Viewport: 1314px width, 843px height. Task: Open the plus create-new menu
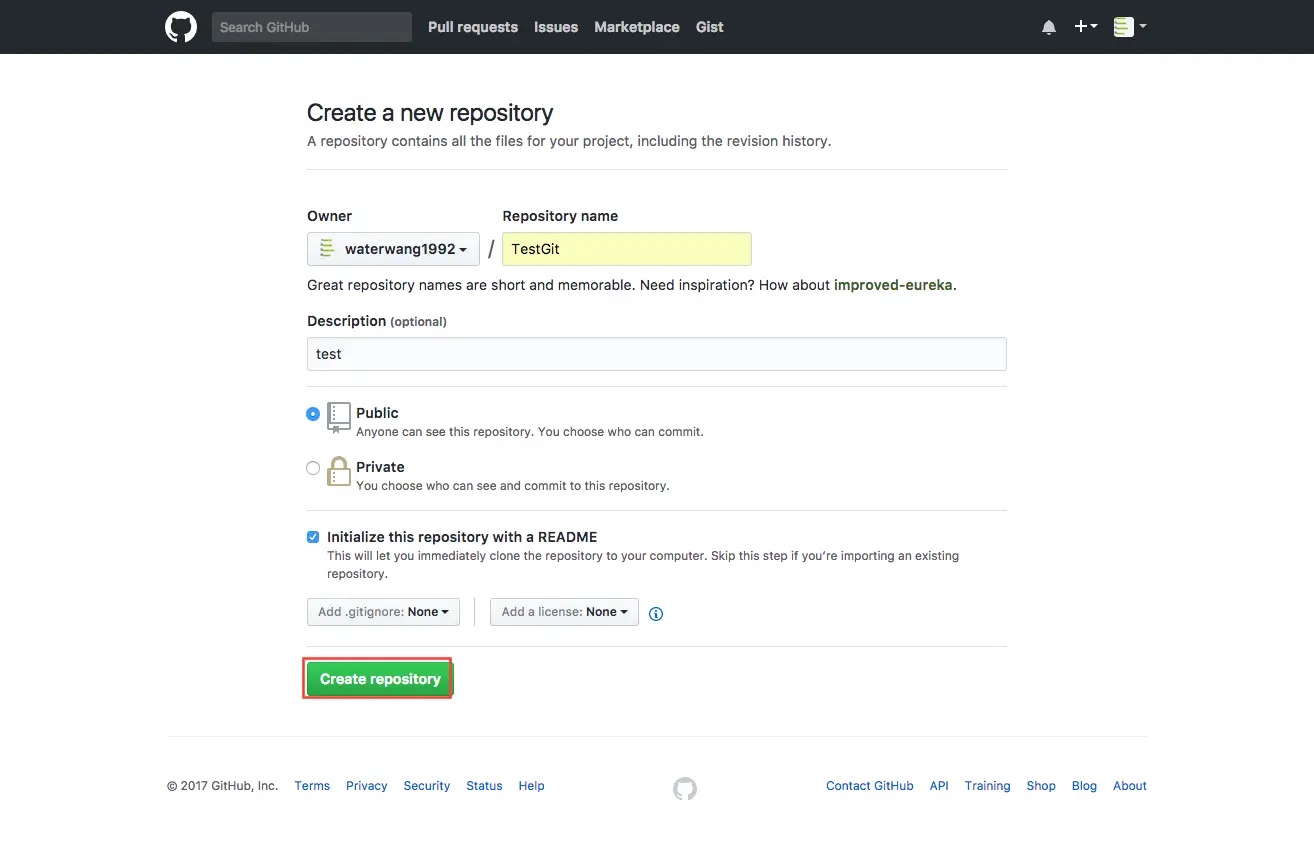point(1086,27)
